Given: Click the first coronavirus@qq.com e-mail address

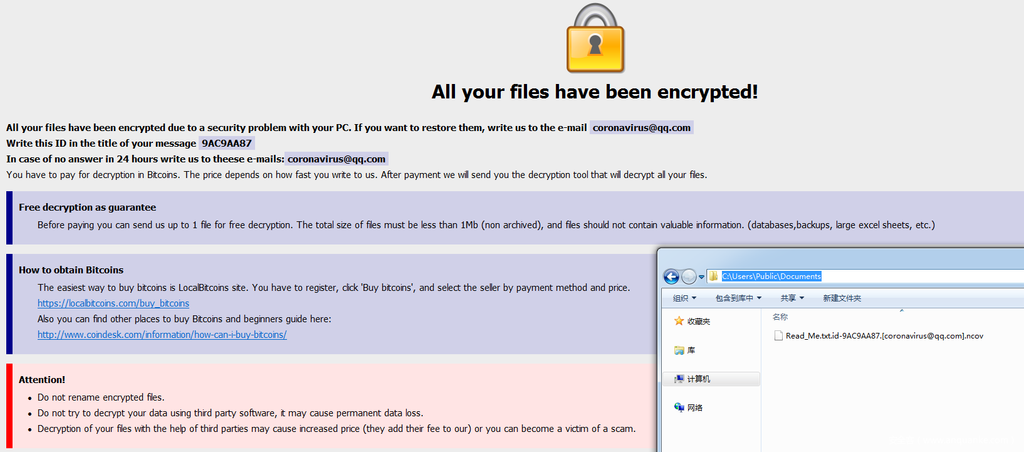Looking at the screenshot, I should click(641, 128).
